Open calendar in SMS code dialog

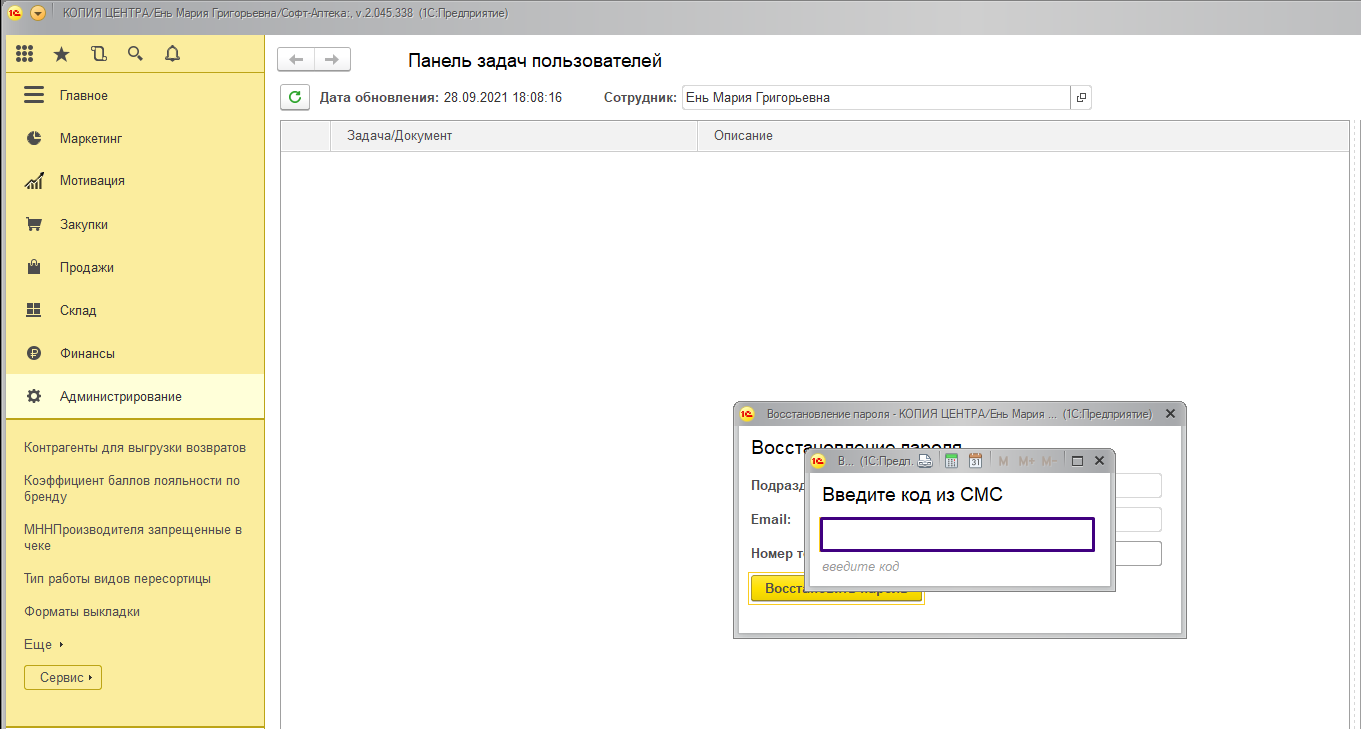(x=975, y=461)
